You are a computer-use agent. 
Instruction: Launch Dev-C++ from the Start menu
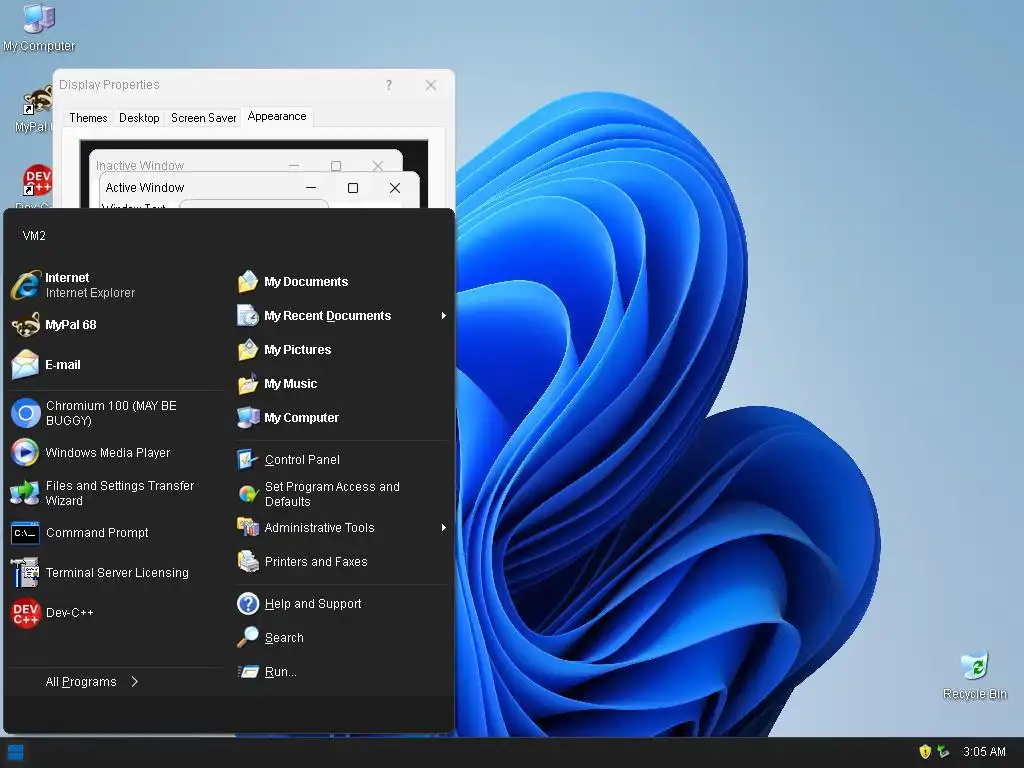(116, 613)
